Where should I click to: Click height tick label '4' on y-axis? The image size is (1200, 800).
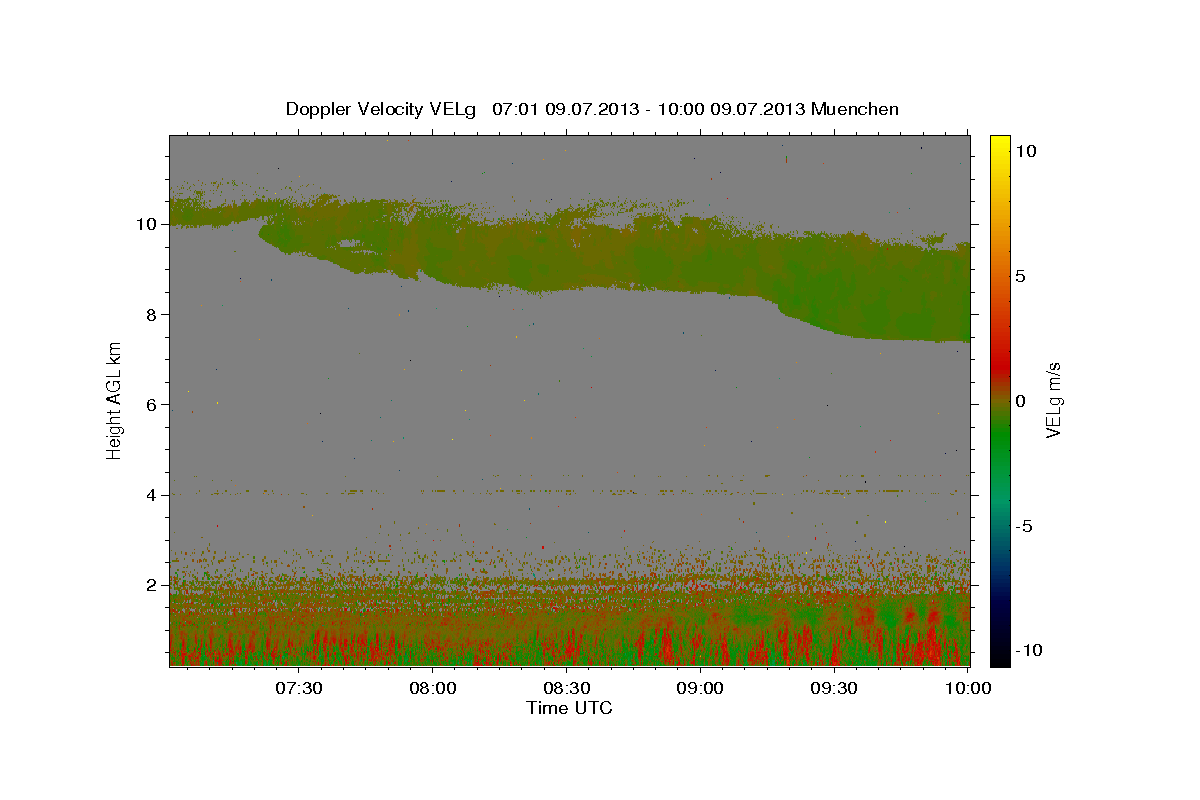154,495
